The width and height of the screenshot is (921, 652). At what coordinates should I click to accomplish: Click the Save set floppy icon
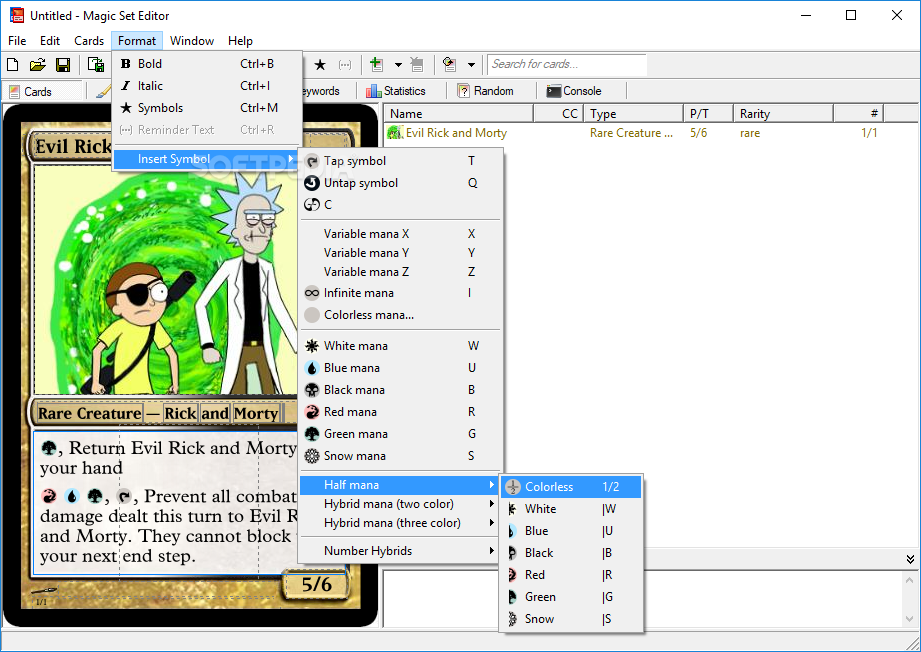[63, 65]
